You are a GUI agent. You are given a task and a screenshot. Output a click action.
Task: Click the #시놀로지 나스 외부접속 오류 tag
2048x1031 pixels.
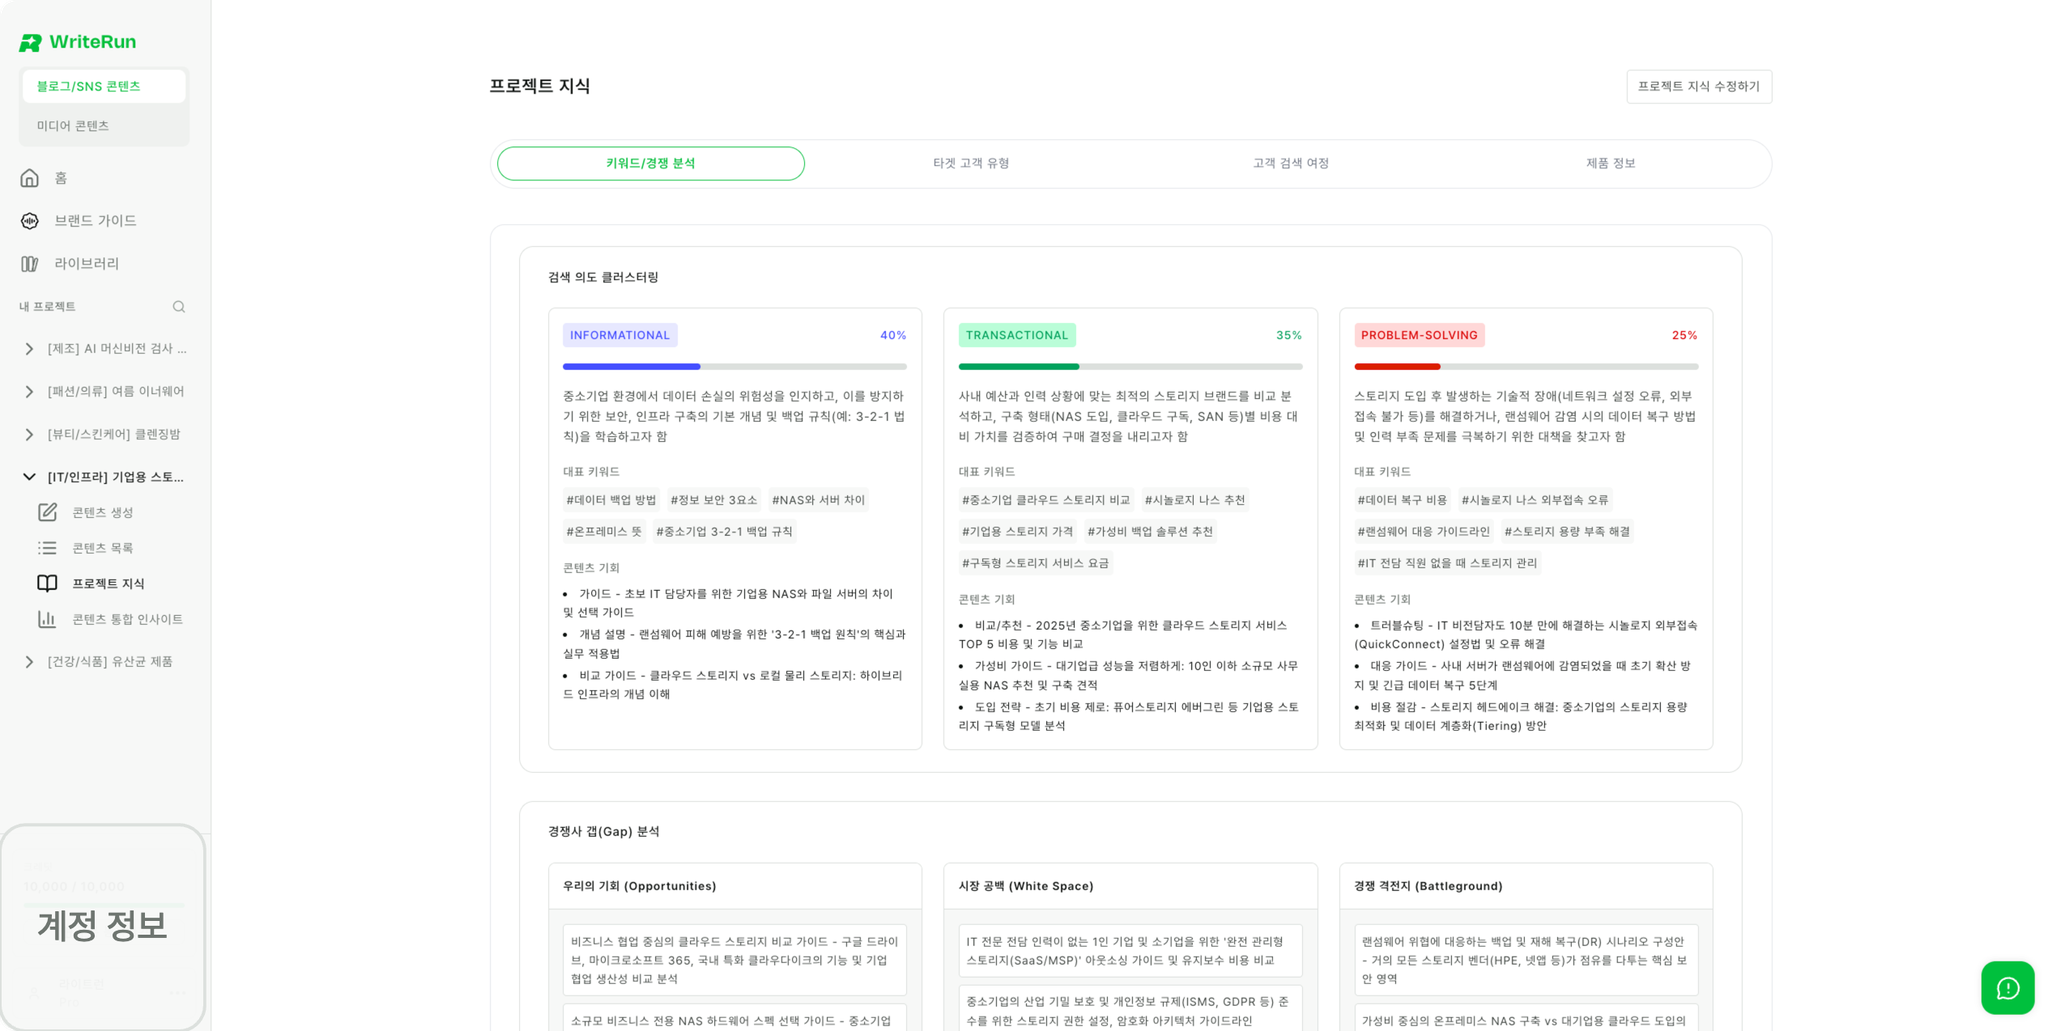(x=1535, y=500)
